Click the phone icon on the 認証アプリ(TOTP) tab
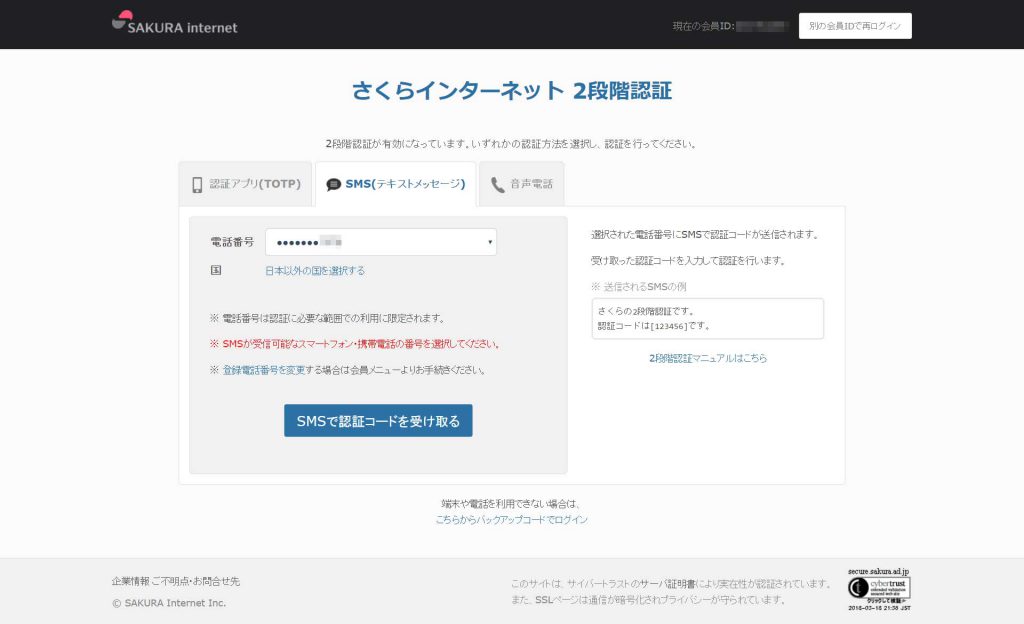 click(x=197, y=185)
